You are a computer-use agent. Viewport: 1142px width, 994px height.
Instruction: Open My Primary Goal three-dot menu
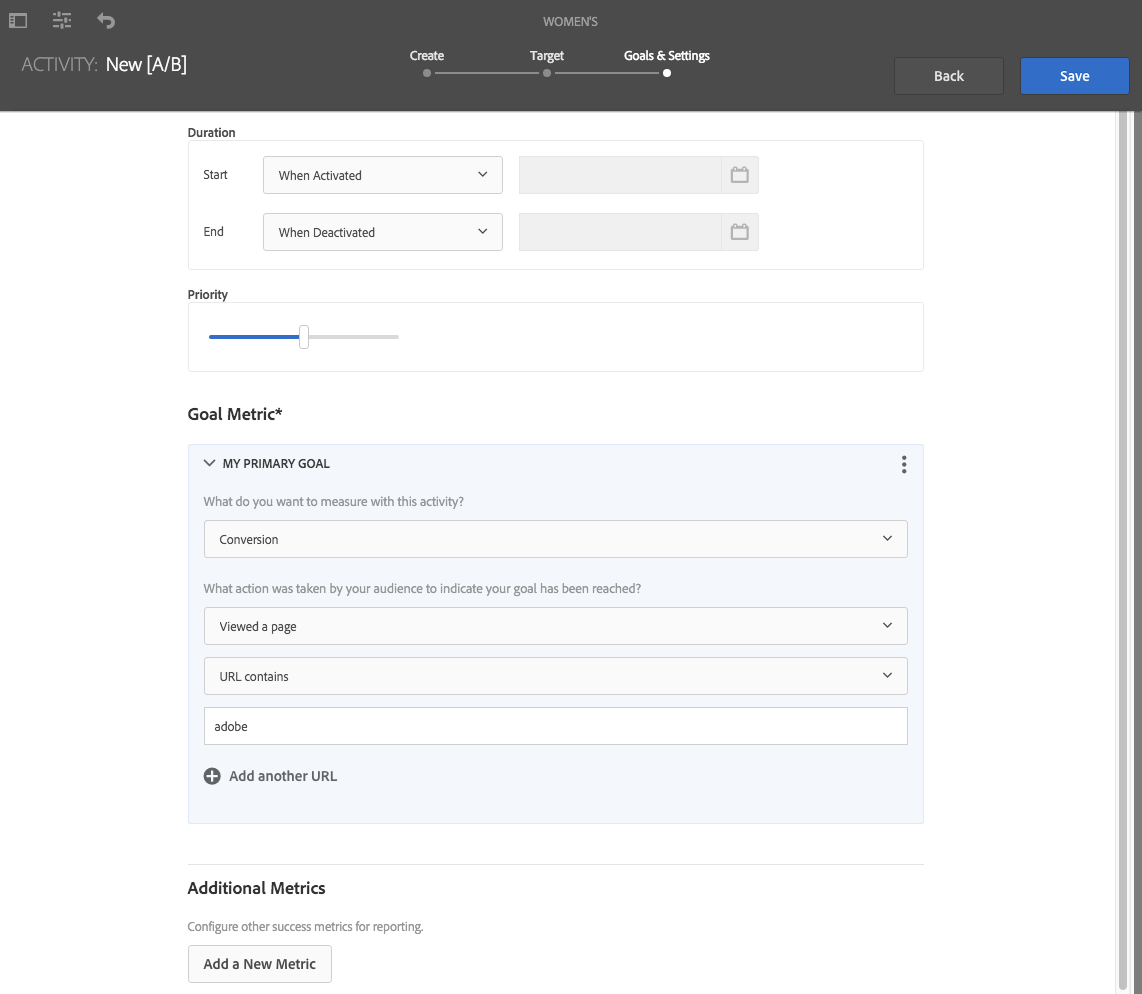click(904, 464)
